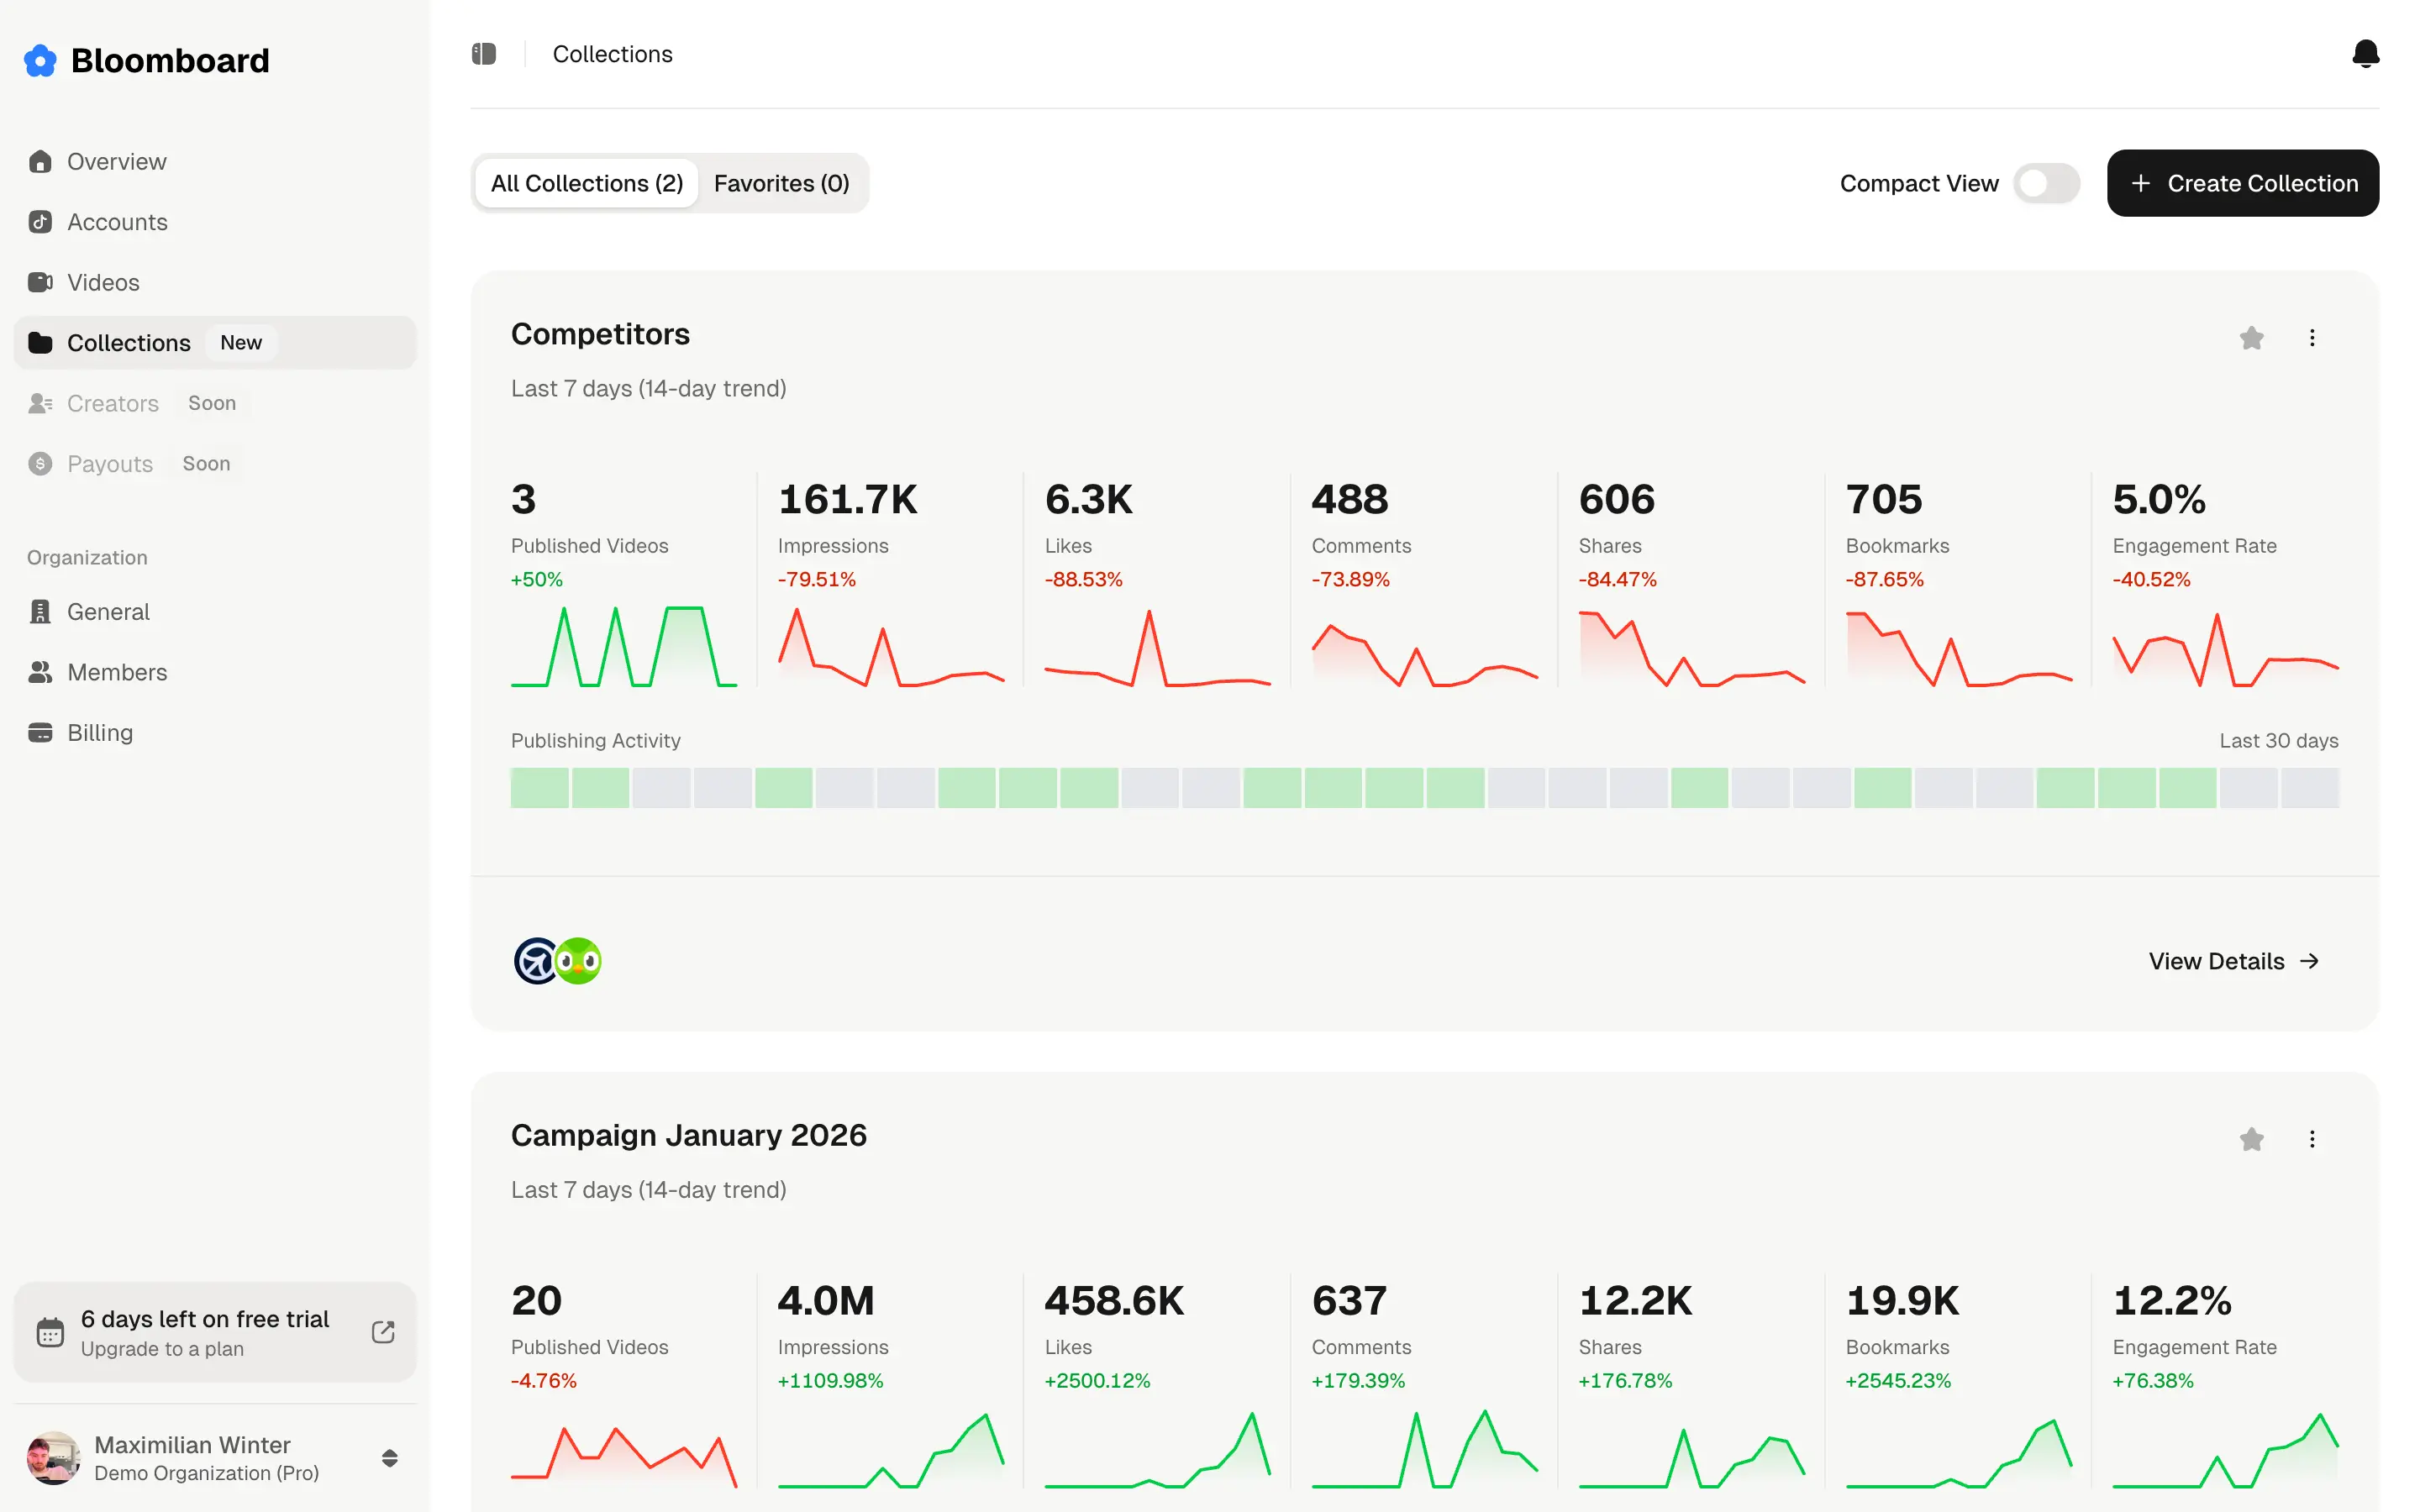Select the Accounts section in the sidebar
Image resolution: width=2420 pixels, height=1512 pixels.
(117, 222)
